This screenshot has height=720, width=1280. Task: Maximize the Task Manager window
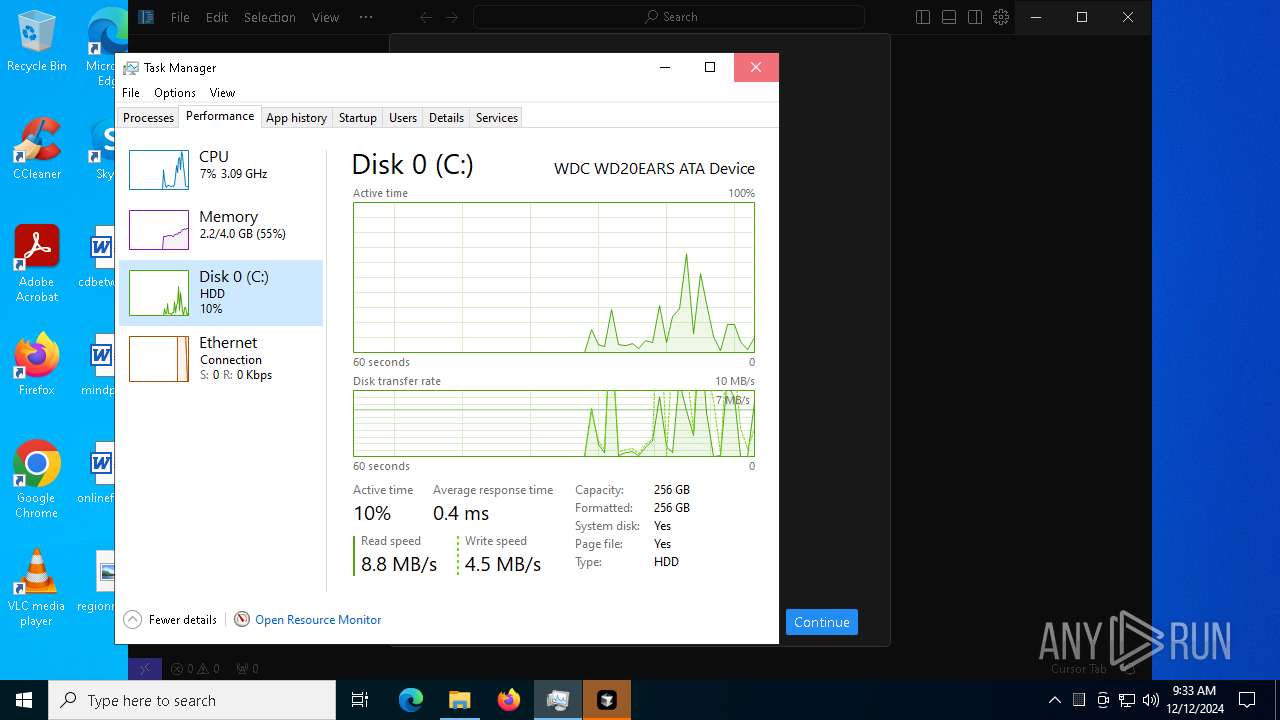(710, 67)
